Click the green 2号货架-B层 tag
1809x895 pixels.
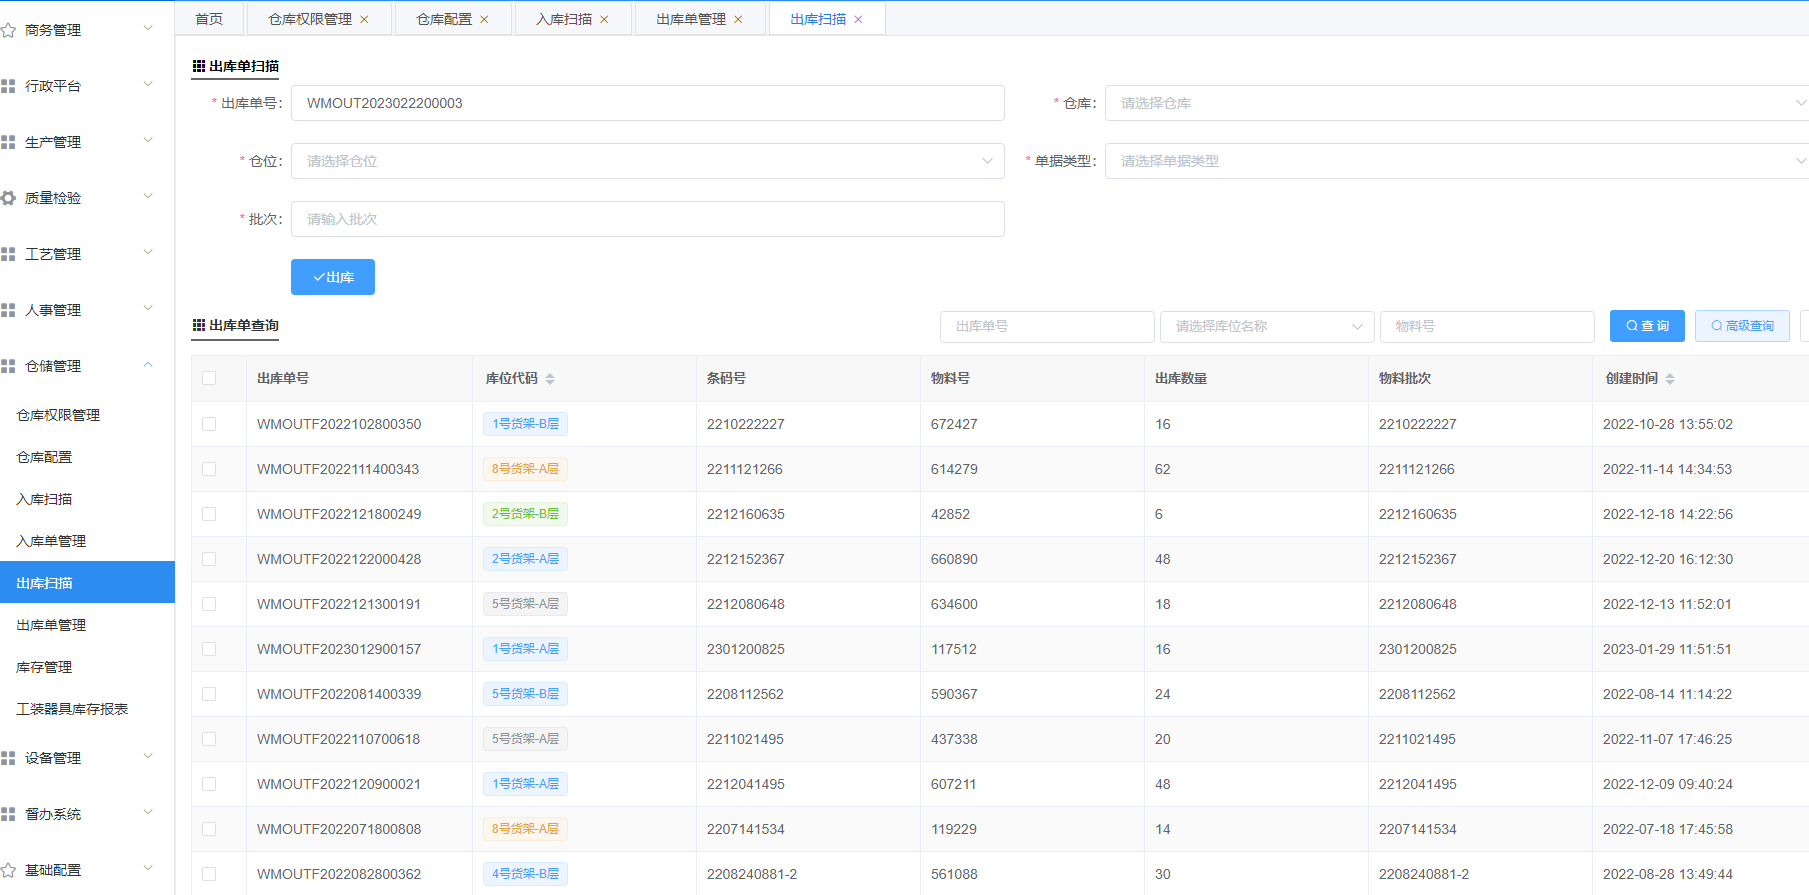point(525,514)
